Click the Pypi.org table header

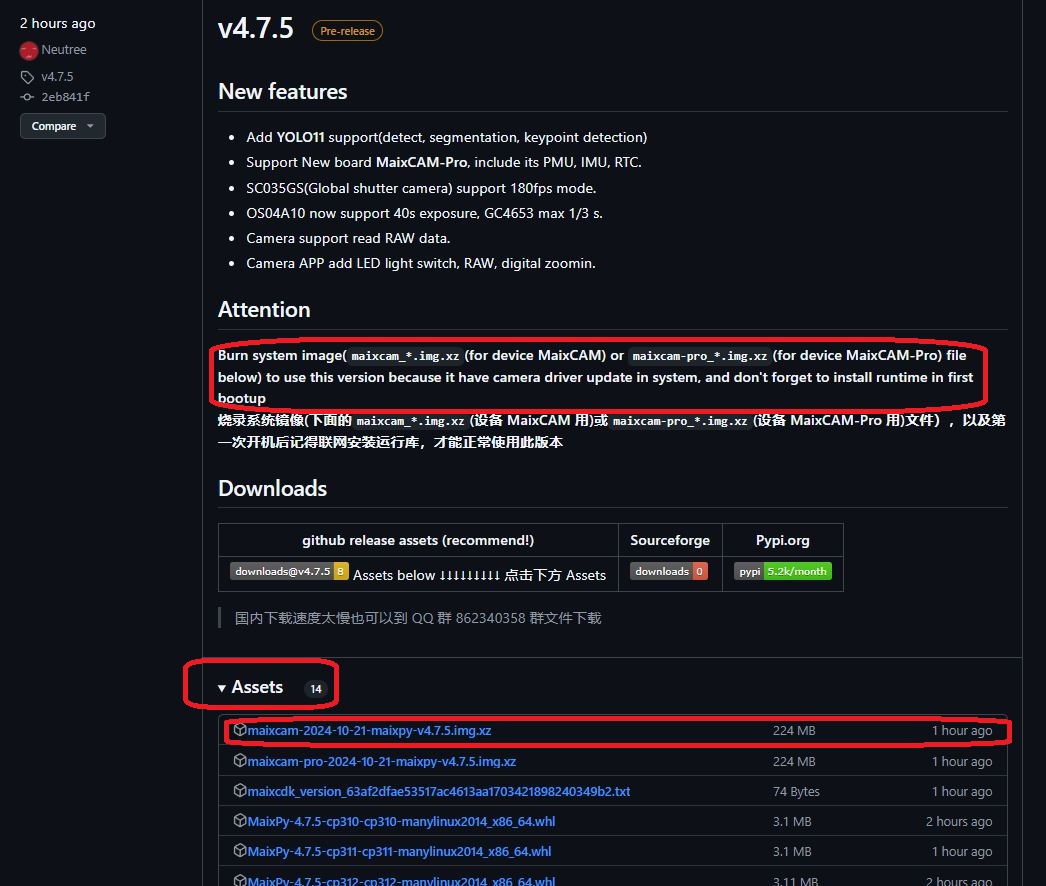(782, 540)
